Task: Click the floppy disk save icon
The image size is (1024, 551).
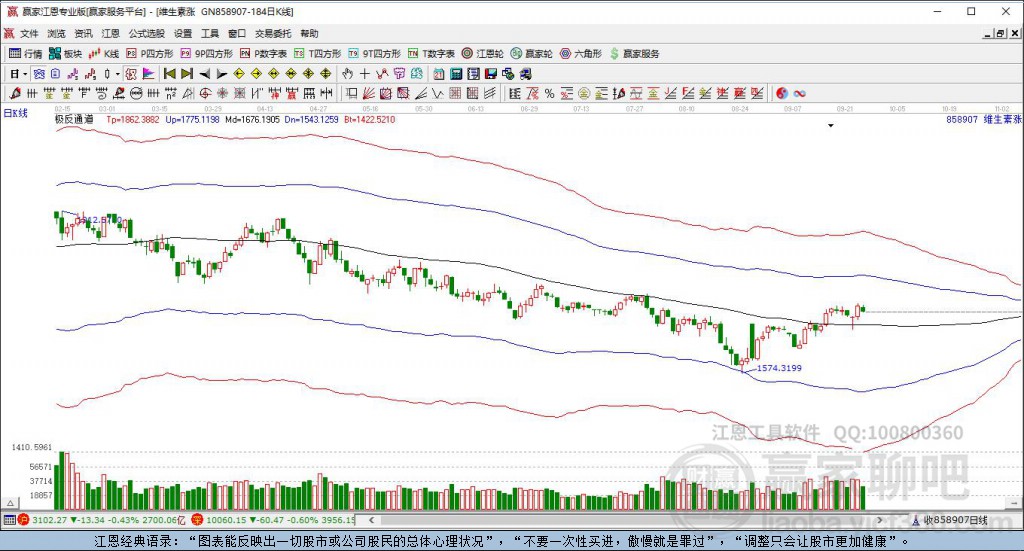Action: tap(490, 74)
